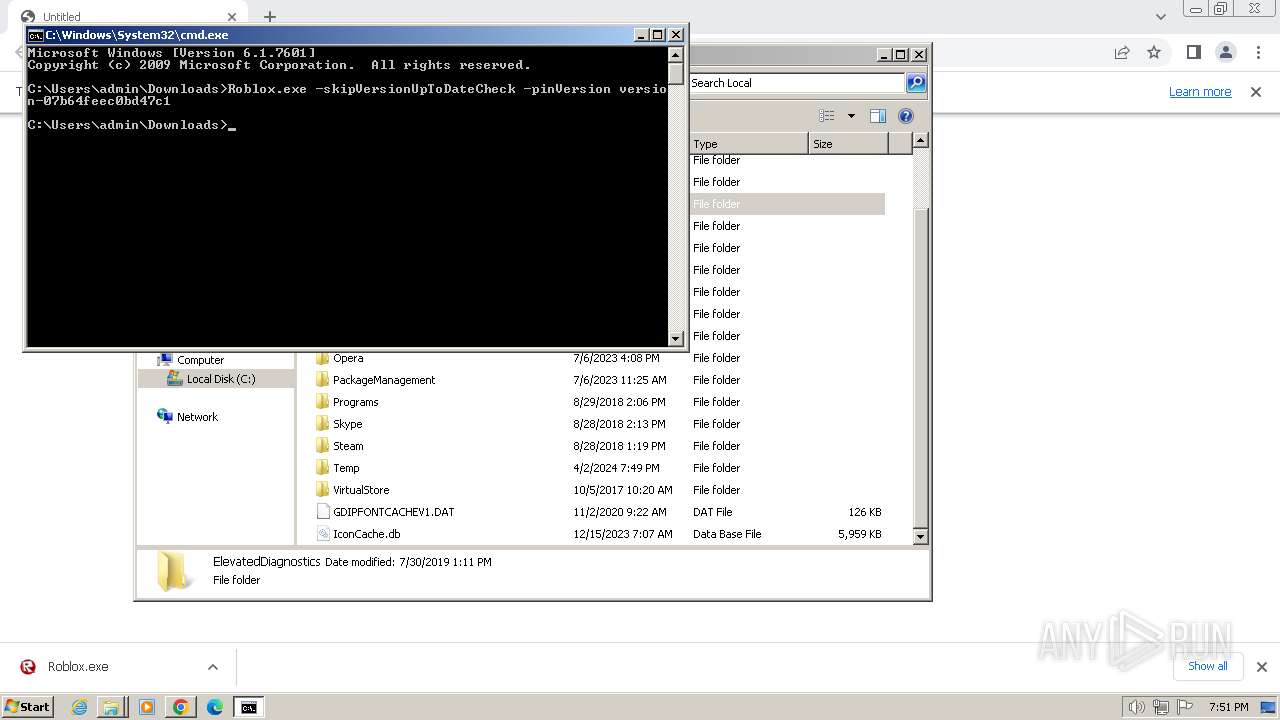Select the Steam folder

pyautogui.click(x=348, y=446)
